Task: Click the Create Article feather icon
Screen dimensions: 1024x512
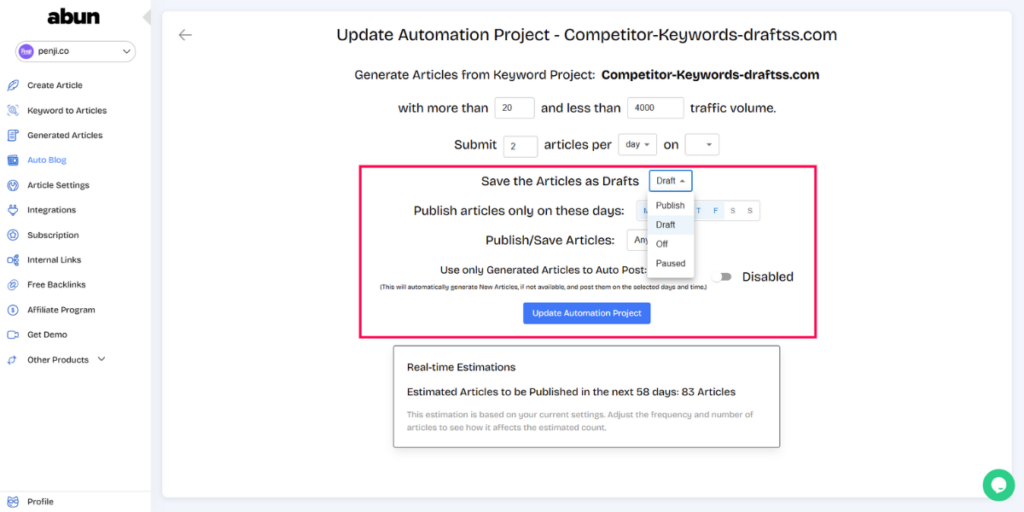Action: [12, 85]
